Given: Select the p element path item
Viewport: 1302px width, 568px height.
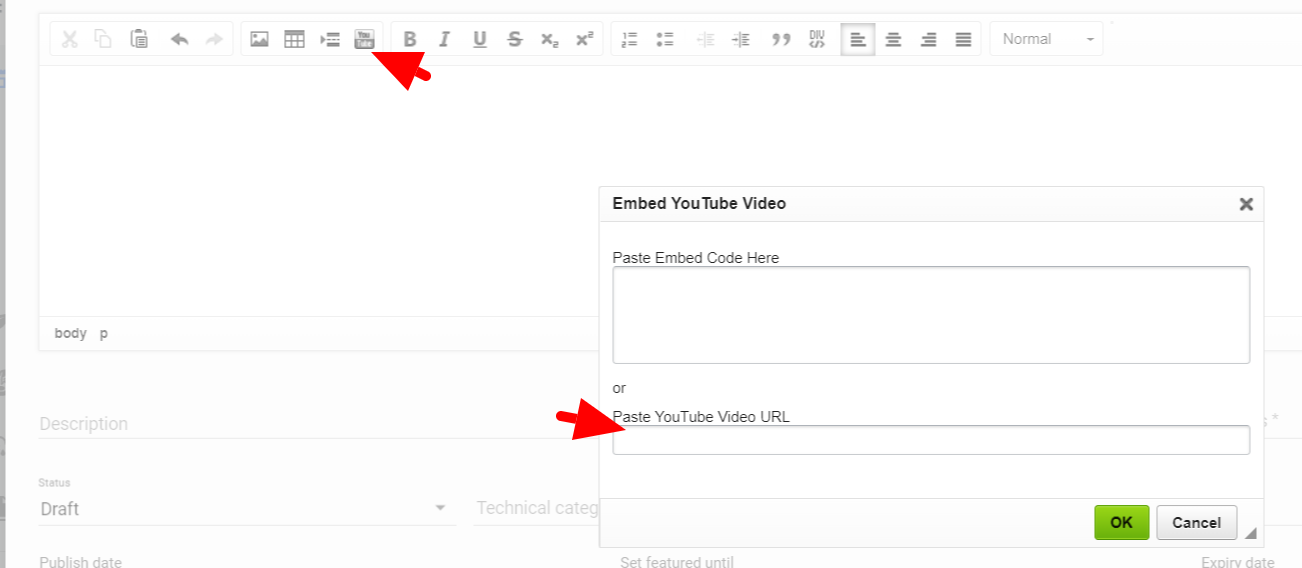Looking at the screenshot, I should pos(104,333).
